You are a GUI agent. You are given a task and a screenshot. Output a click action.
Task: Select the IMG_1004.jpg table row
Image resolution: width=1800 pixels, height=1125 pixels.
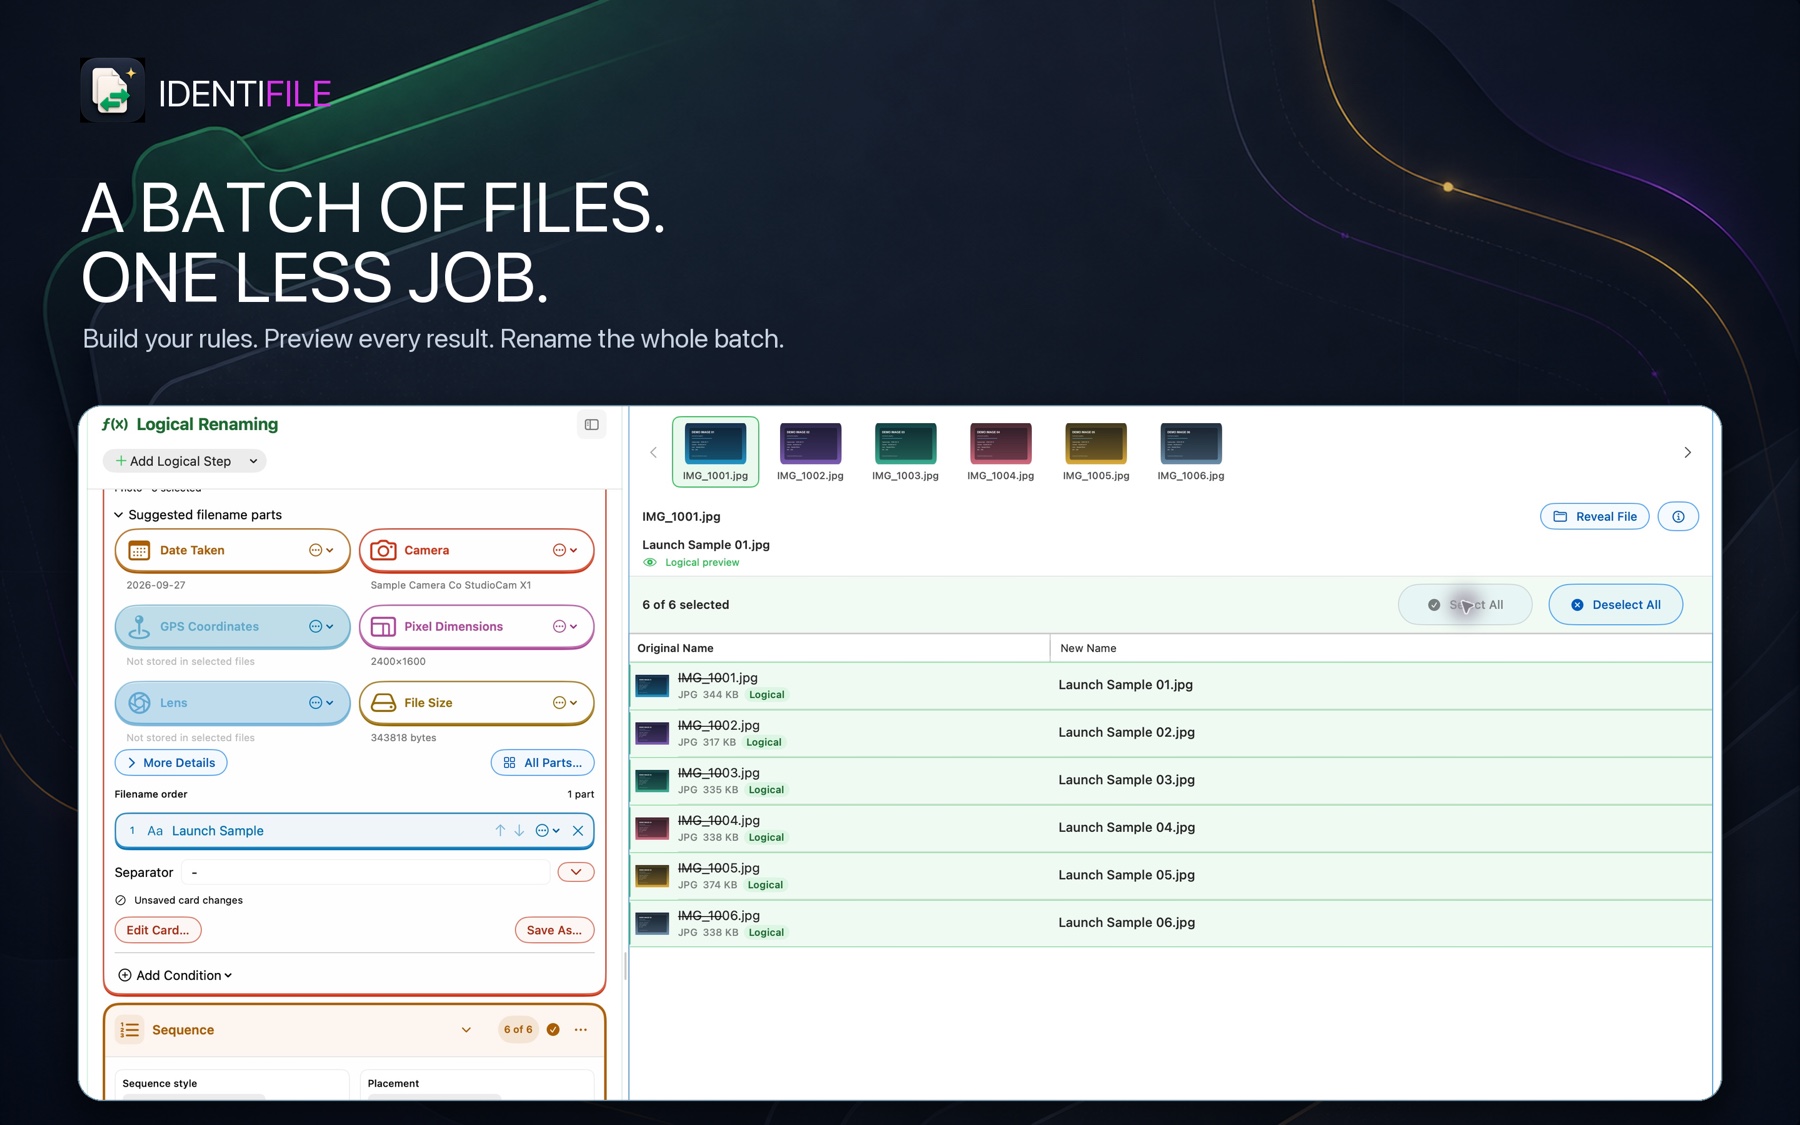1170,828
